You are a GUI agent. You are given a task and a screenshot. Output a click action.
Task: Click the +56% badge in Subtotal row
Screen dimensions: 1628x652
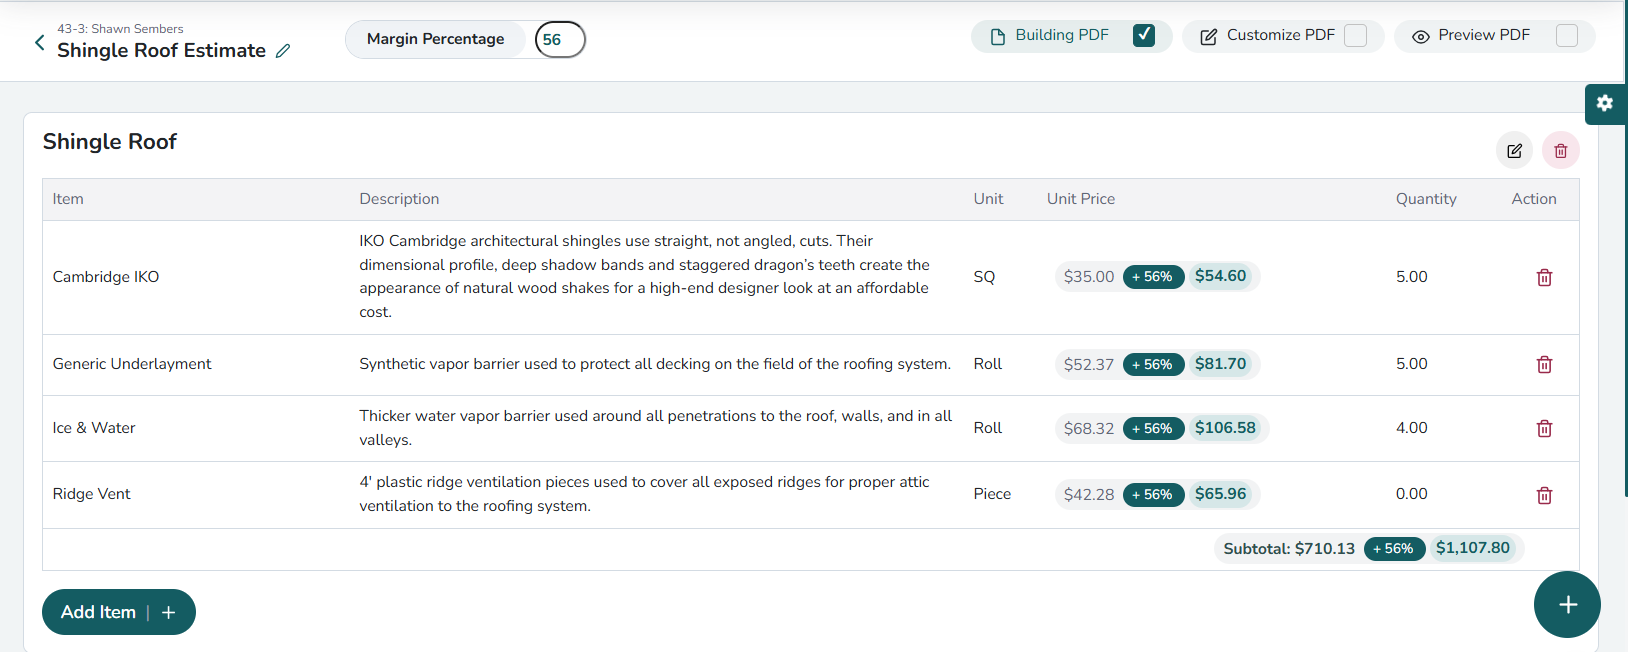(1393, 549)
